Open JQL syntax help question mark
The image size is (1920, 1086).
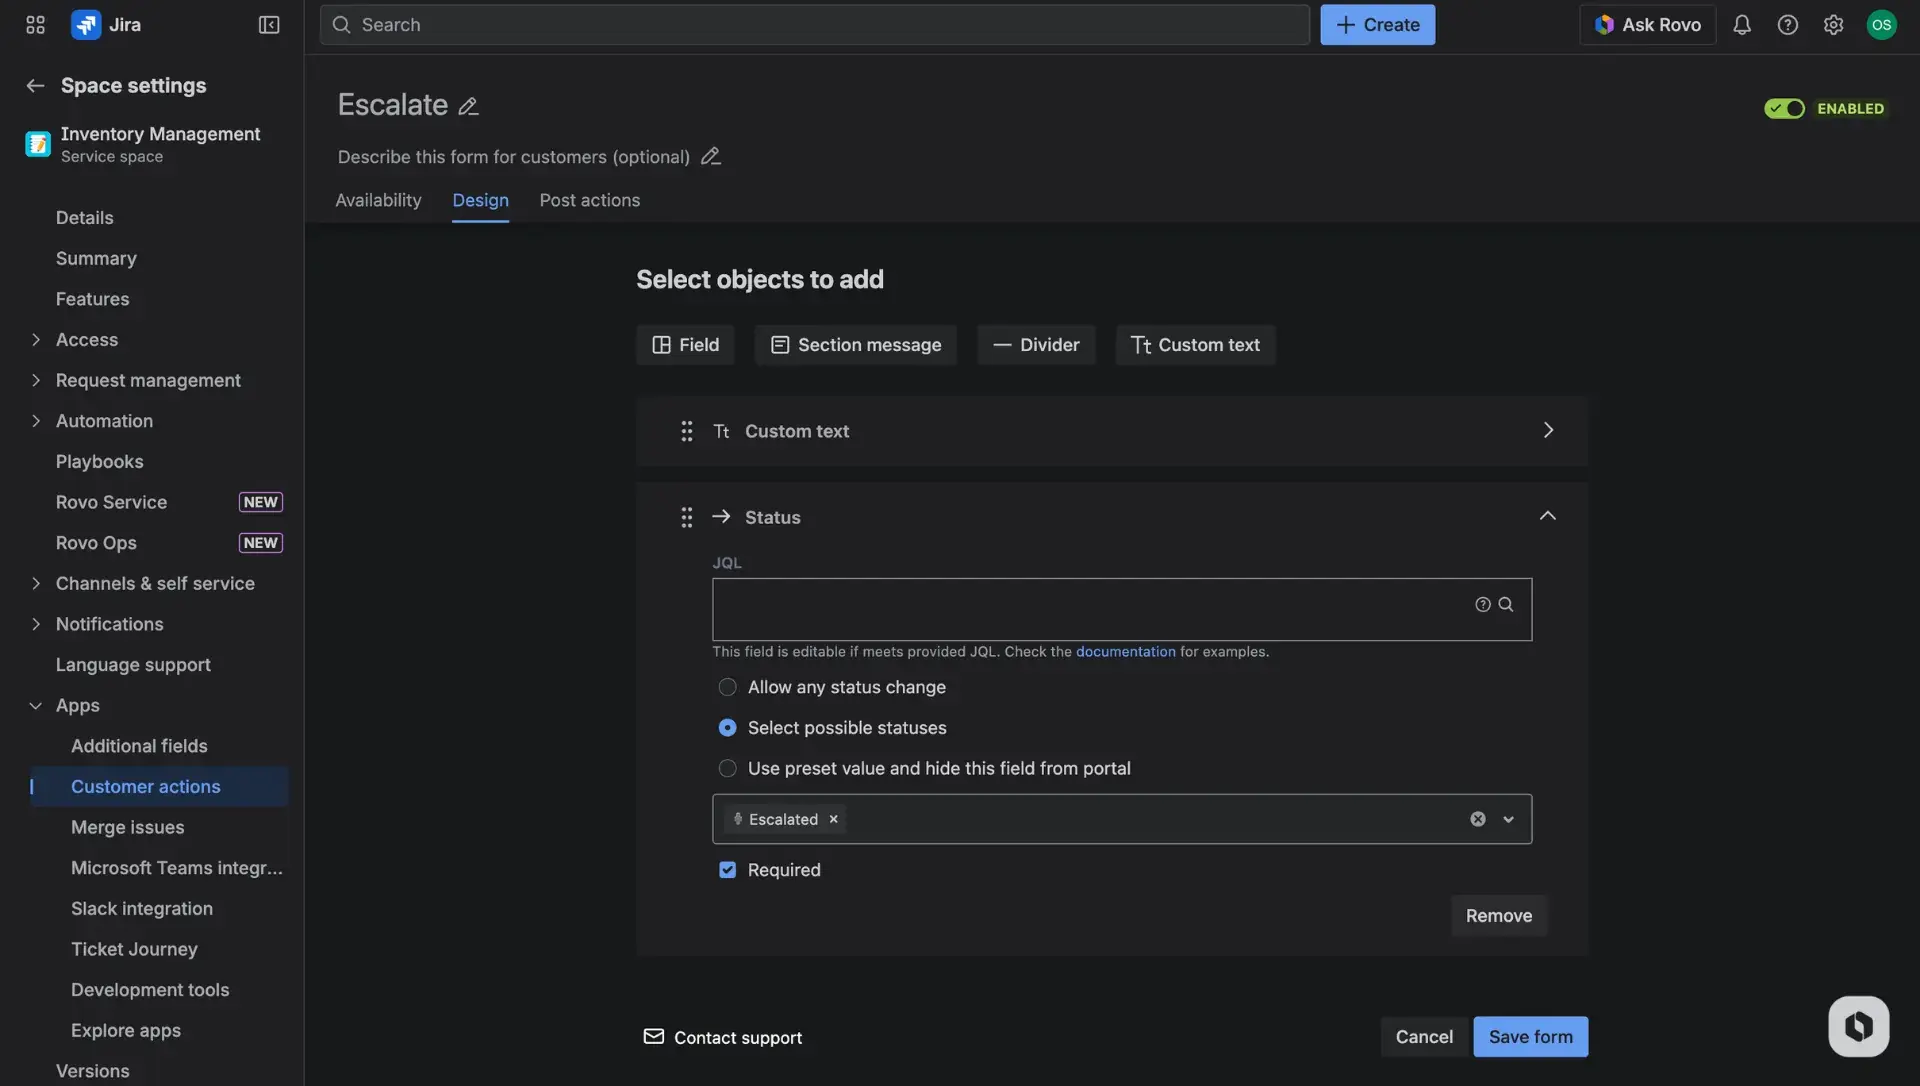coord(1481,605)
